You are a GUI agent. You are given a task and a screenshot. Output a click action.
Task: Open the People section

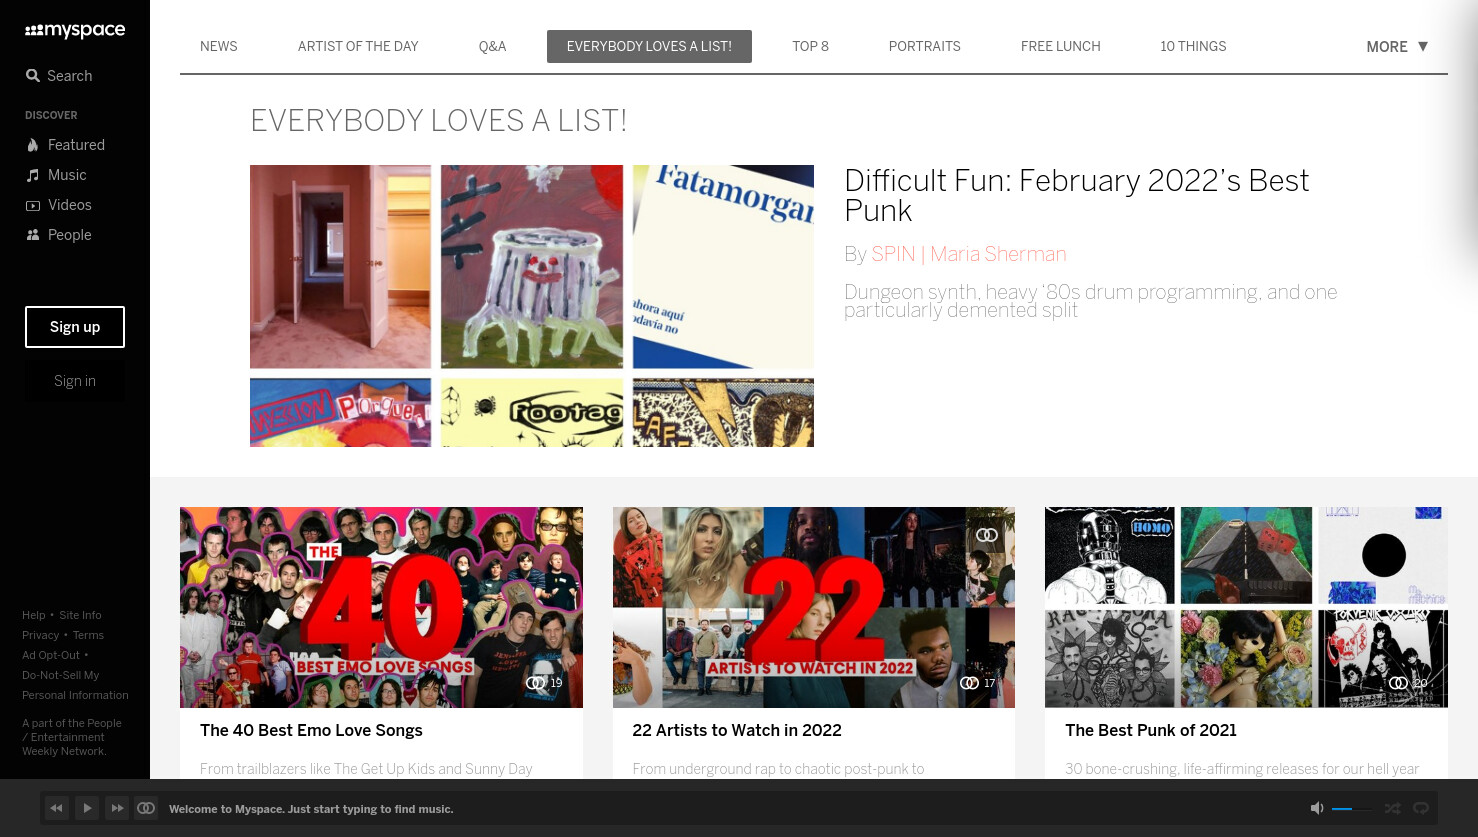[x=58, y=235]
